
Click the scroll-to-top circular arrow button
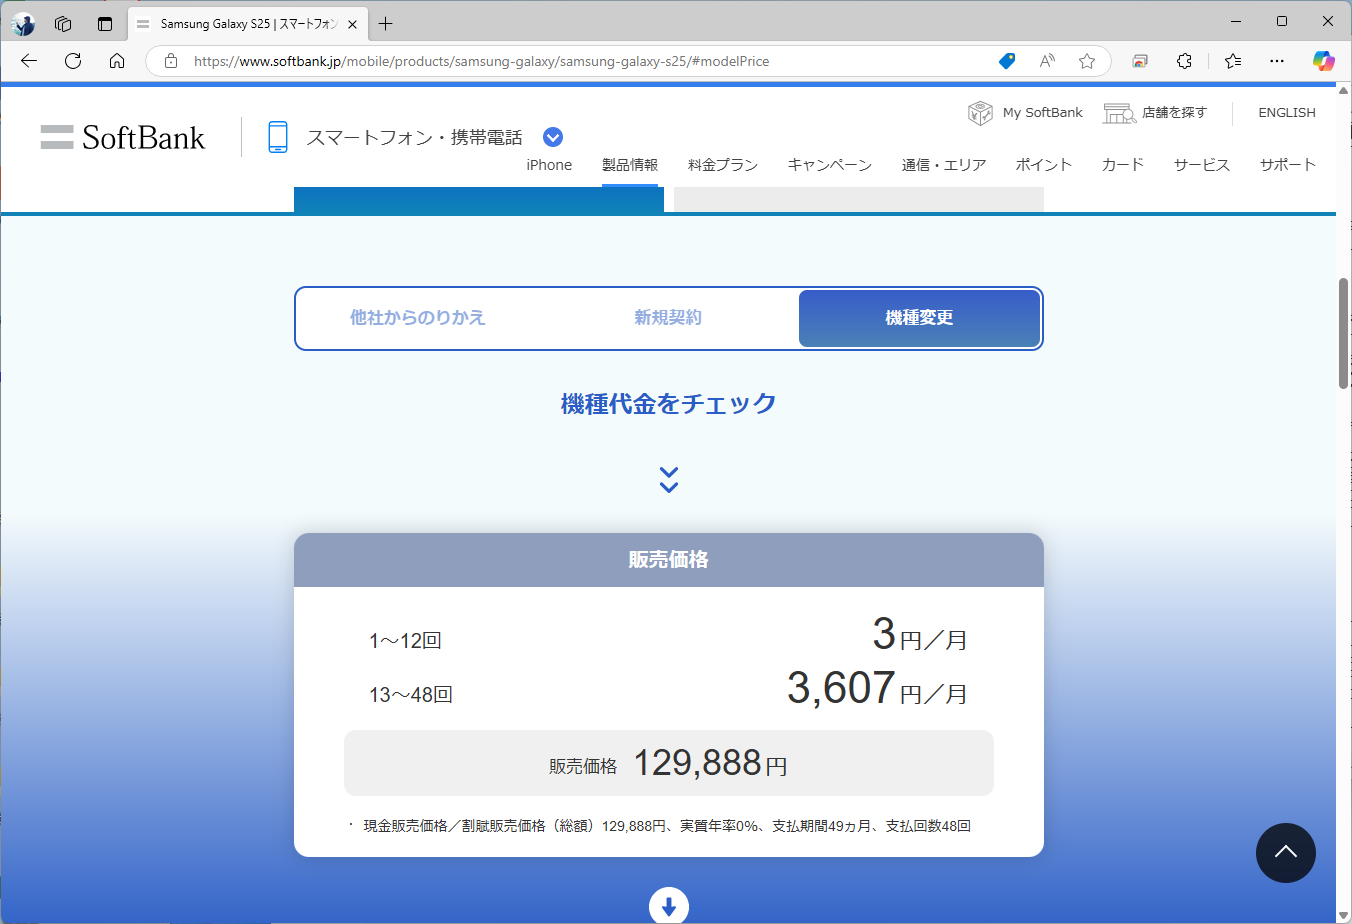pos(1285,852)
